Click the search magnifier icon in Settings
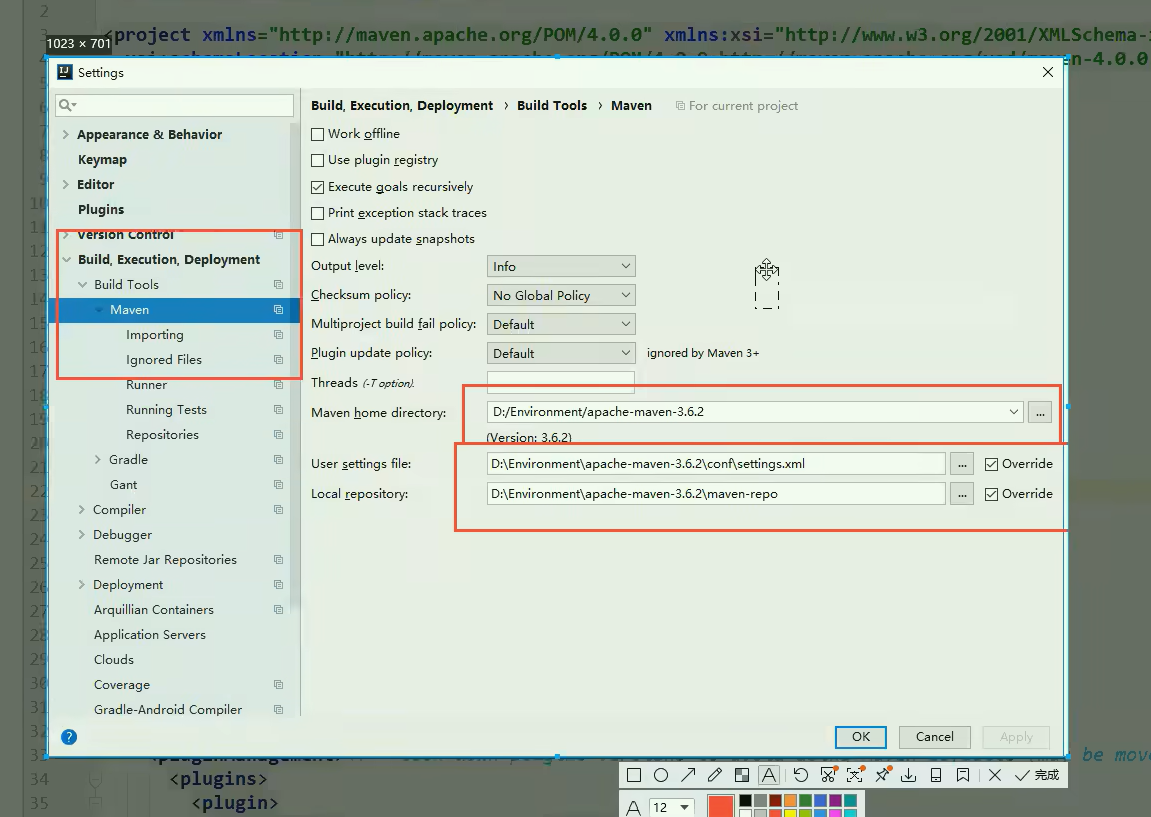1151x817 pixels. click(67, 105)
